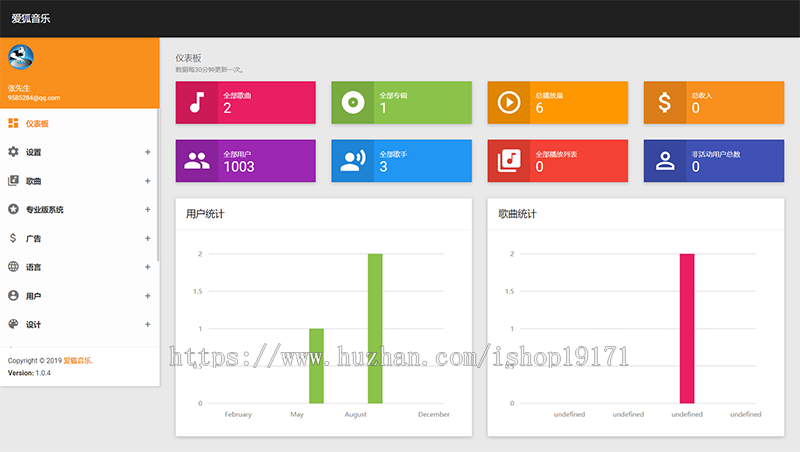Screen dimensions: 800x452
Task: Click the singer voice icon on 全部歌手 card
Action: (353, 161)
